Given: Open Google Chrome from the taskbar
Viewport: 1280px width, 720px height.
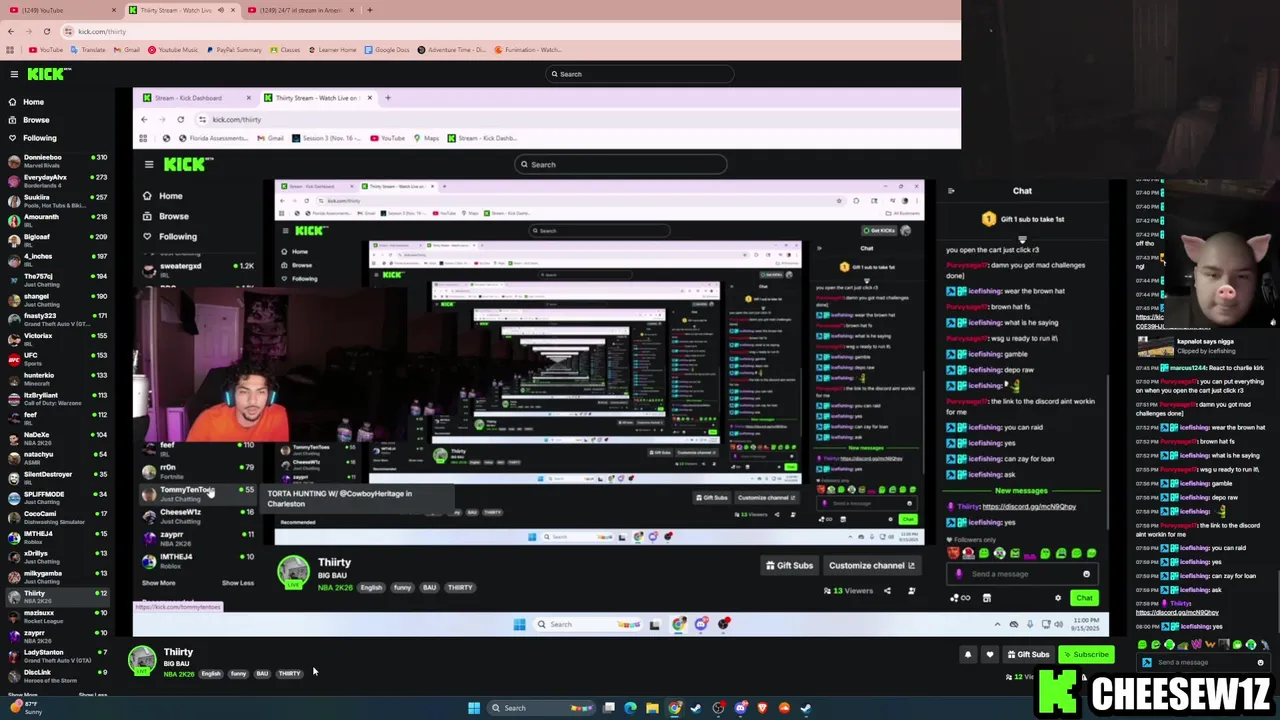Looking at the screenshot, I should (x=674, y=708).
